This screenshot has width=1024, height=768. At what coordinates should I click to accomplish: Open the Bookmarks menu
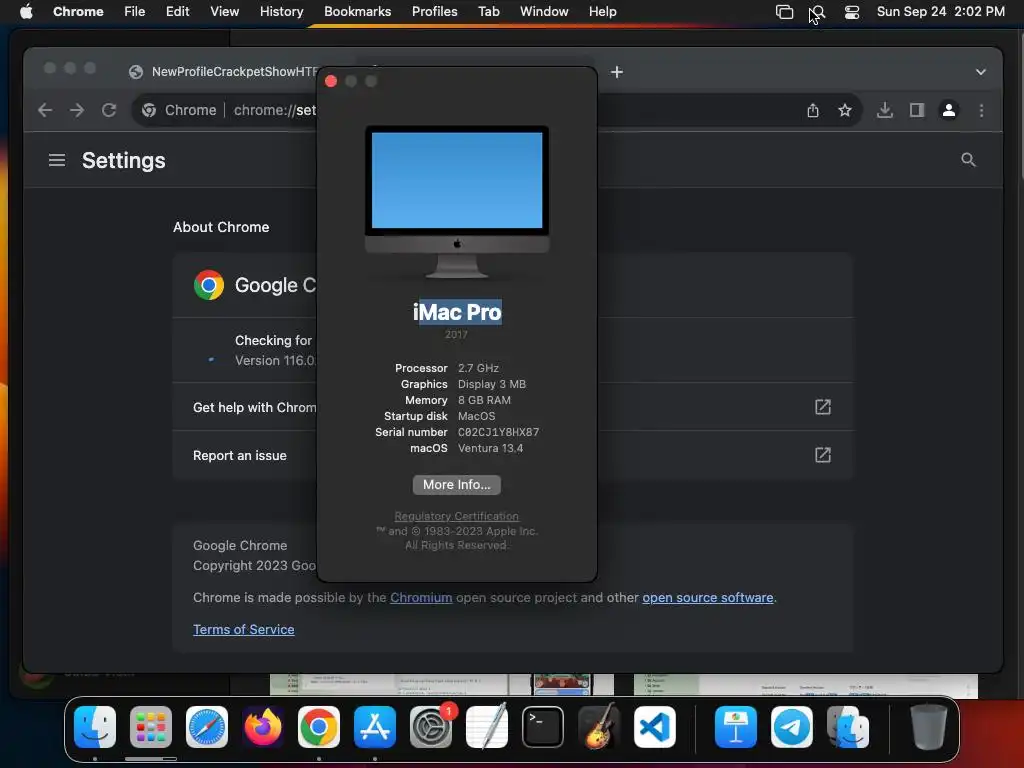pyautogui.click(x=357, y=12)
